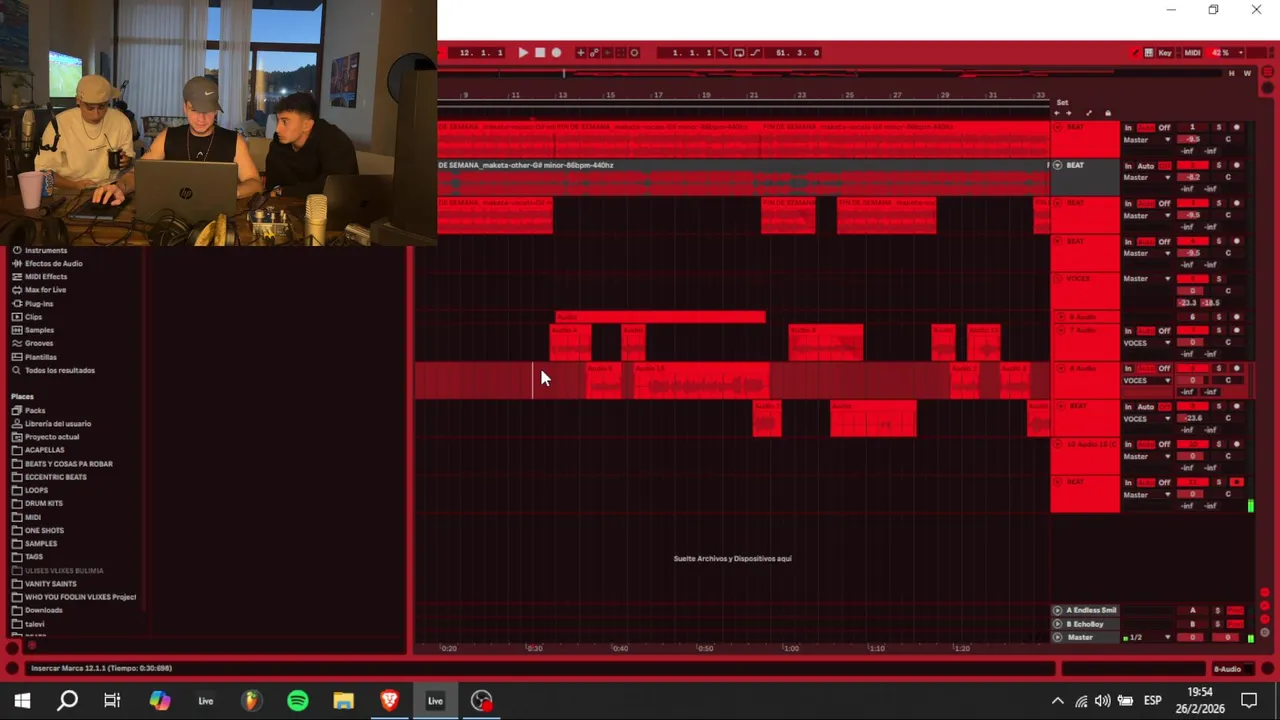
Task: Unfold the 10 Audio track
Action: [x=1057, y=444]
